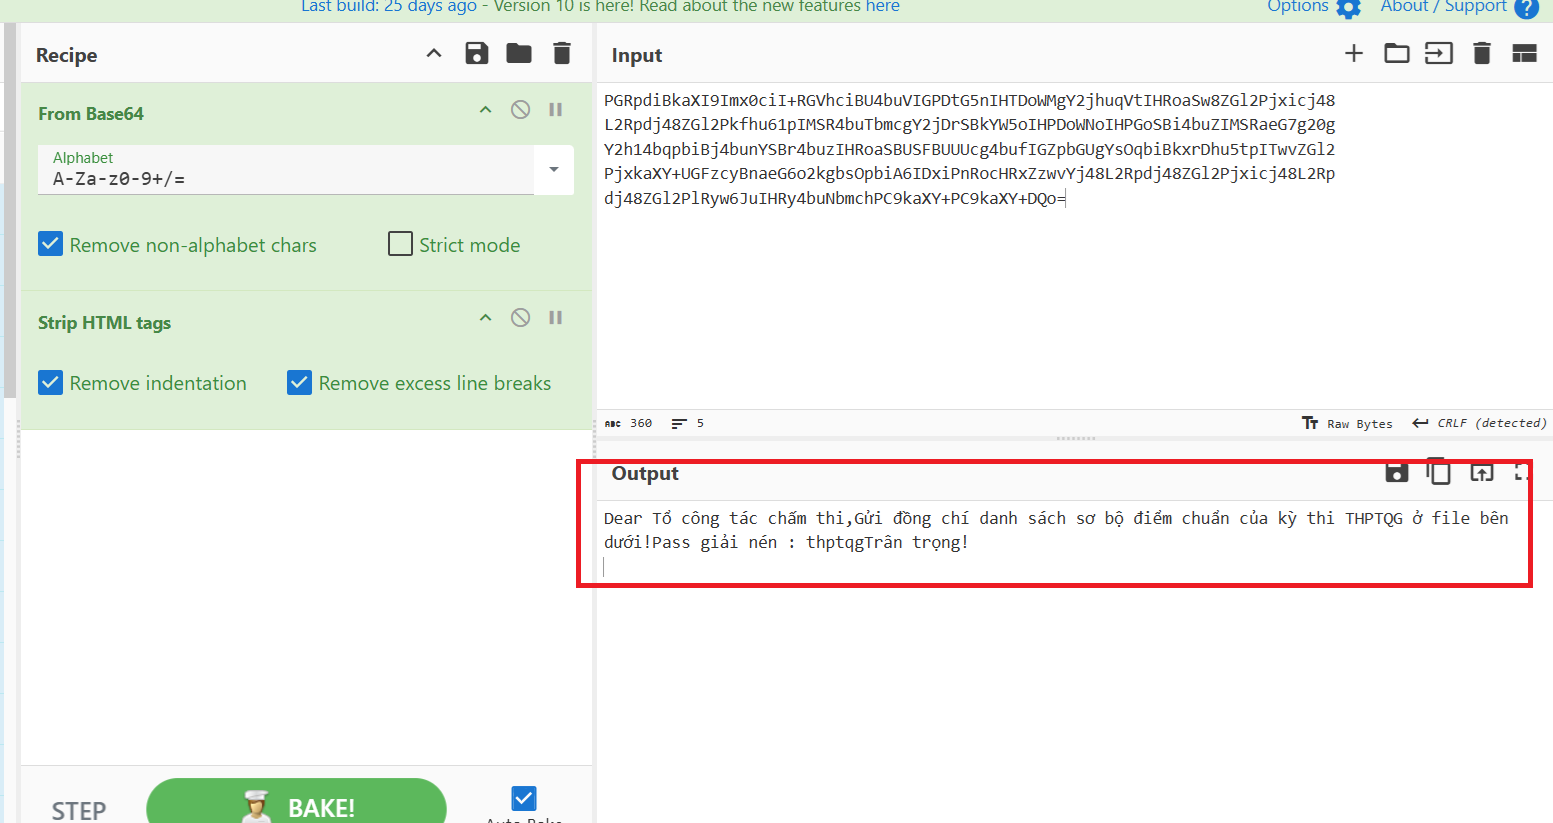Enable Strict mode checkbox

pyautogui.click(x=400, y=245)
